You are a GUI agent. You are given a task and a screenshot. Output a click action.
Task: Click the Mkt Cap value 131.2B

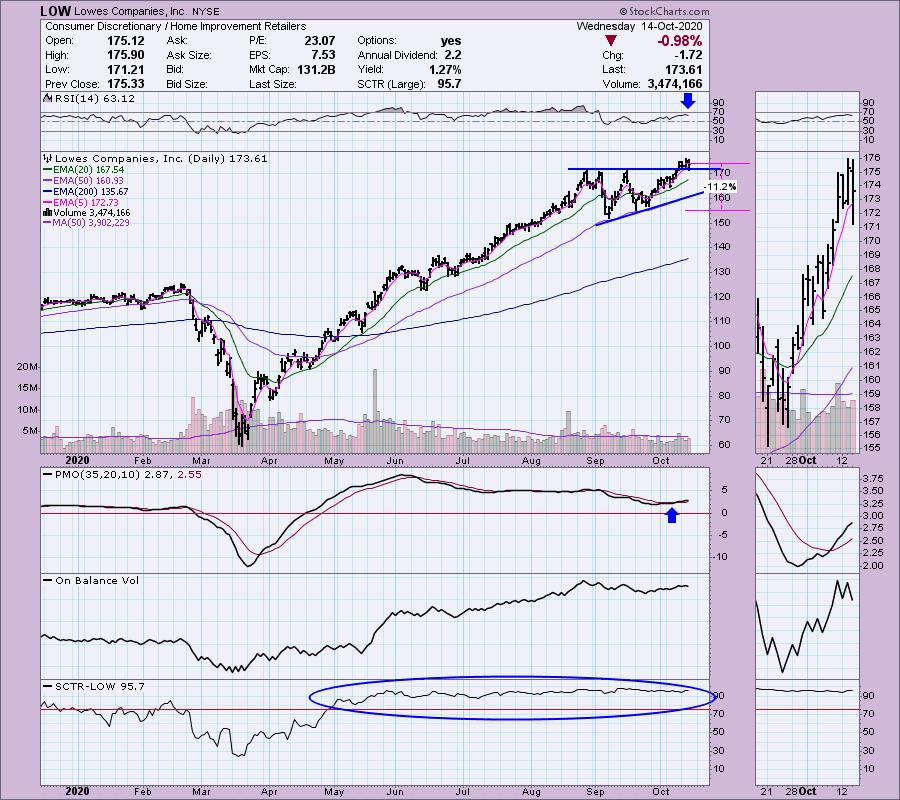pos(316,69)
